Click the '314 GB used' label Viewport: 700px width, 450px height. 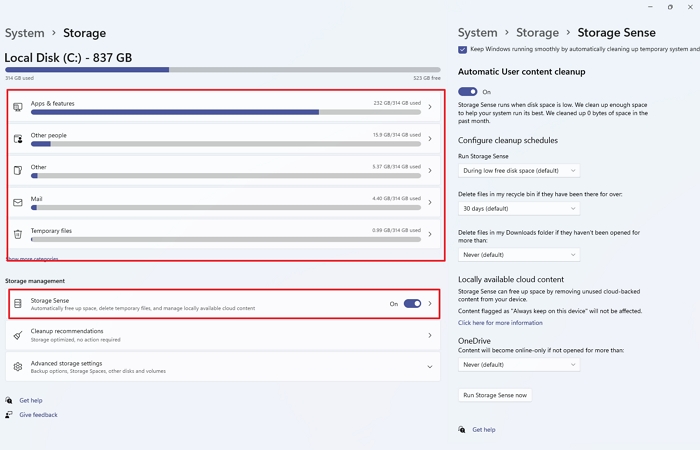pos(19,78)
